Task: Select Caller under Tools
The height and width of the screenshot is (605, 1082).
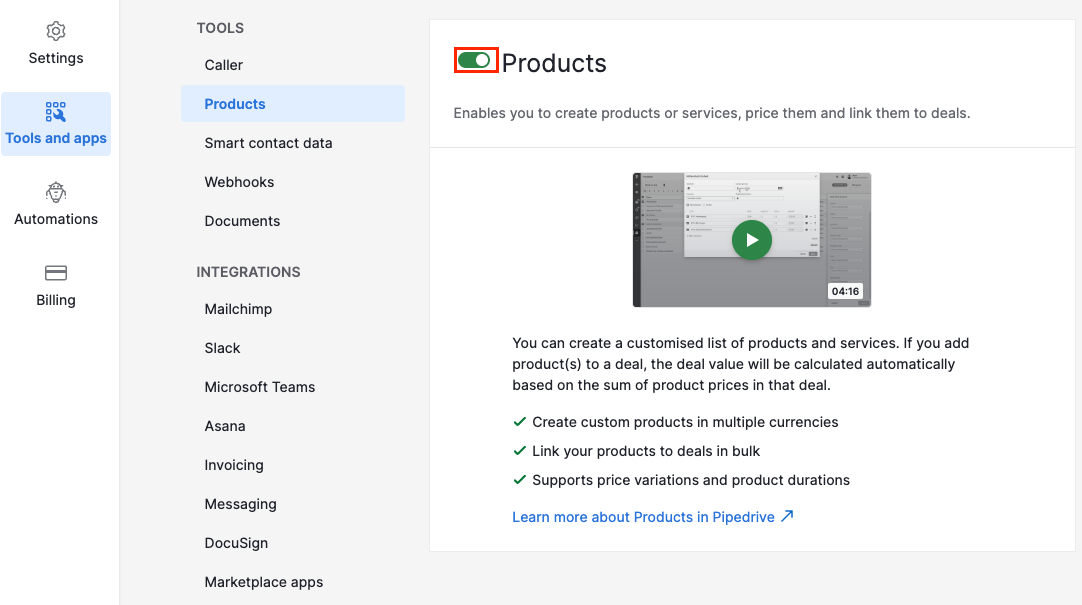Action: pos(223,65)
